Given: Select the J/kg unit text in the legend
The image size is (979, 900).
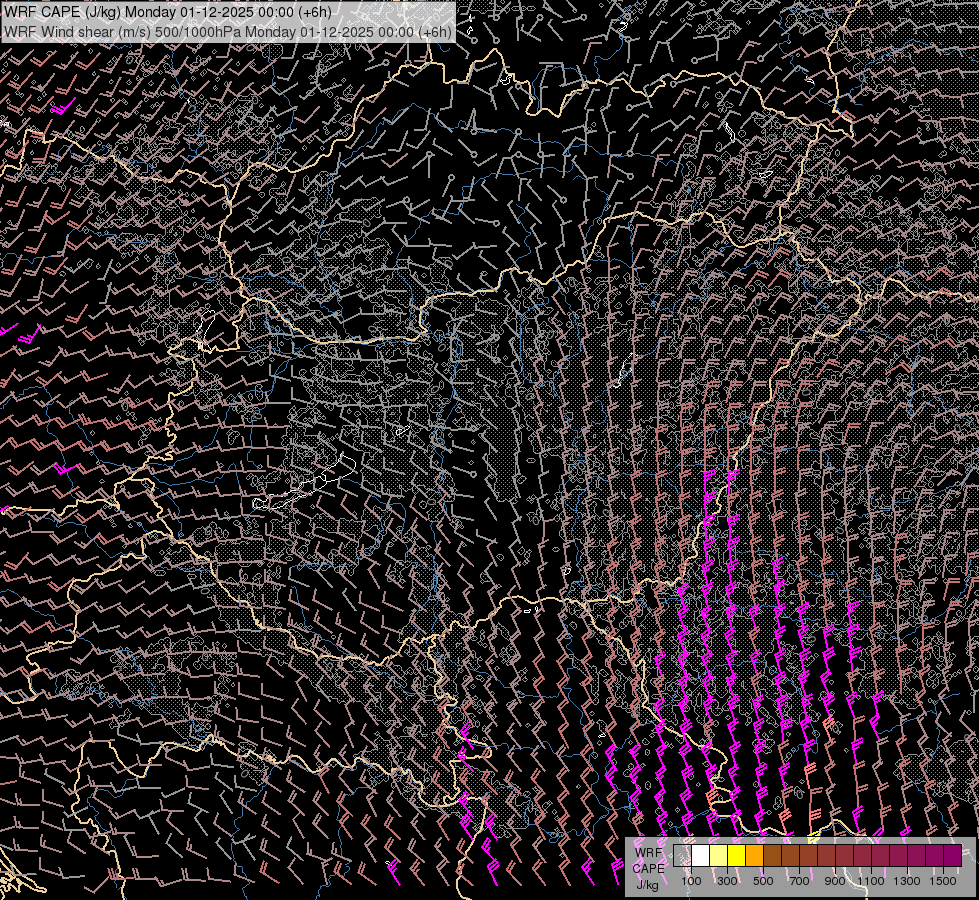Looking at the screenshot, I should tap(648, 884).
